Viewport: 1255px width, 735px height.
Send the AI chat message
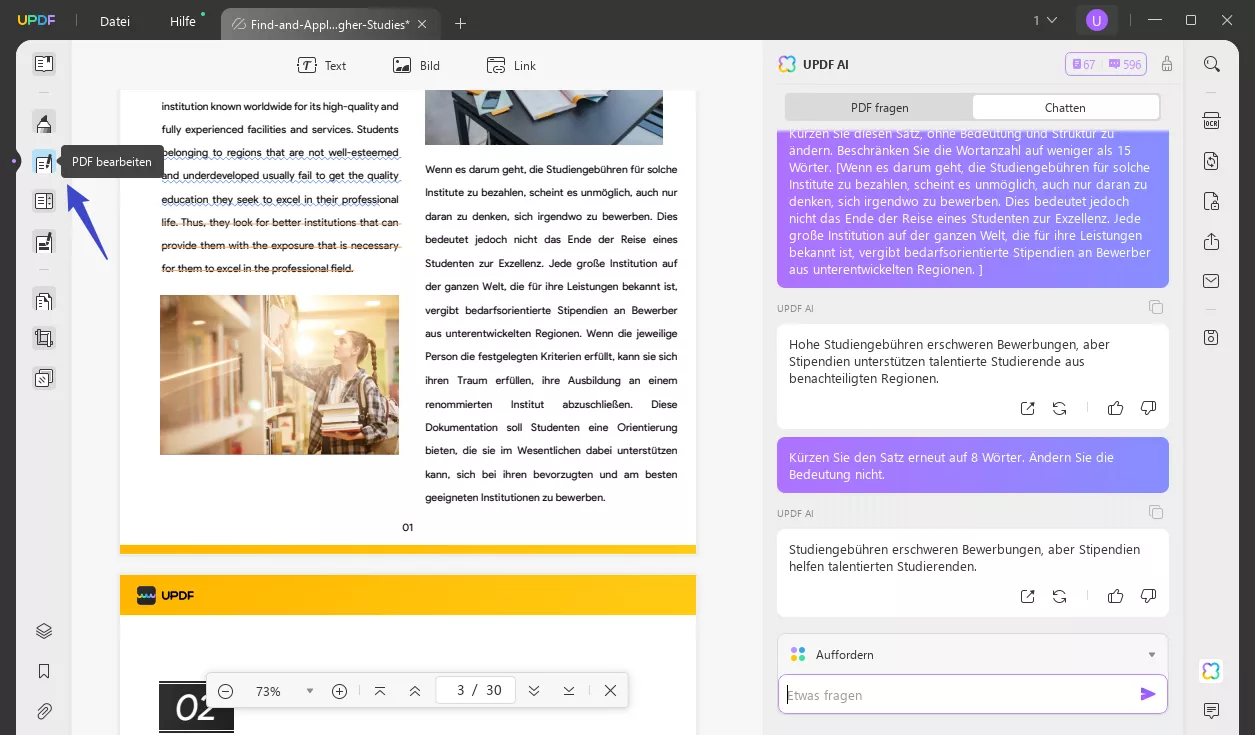click(x=1147, y=694)
